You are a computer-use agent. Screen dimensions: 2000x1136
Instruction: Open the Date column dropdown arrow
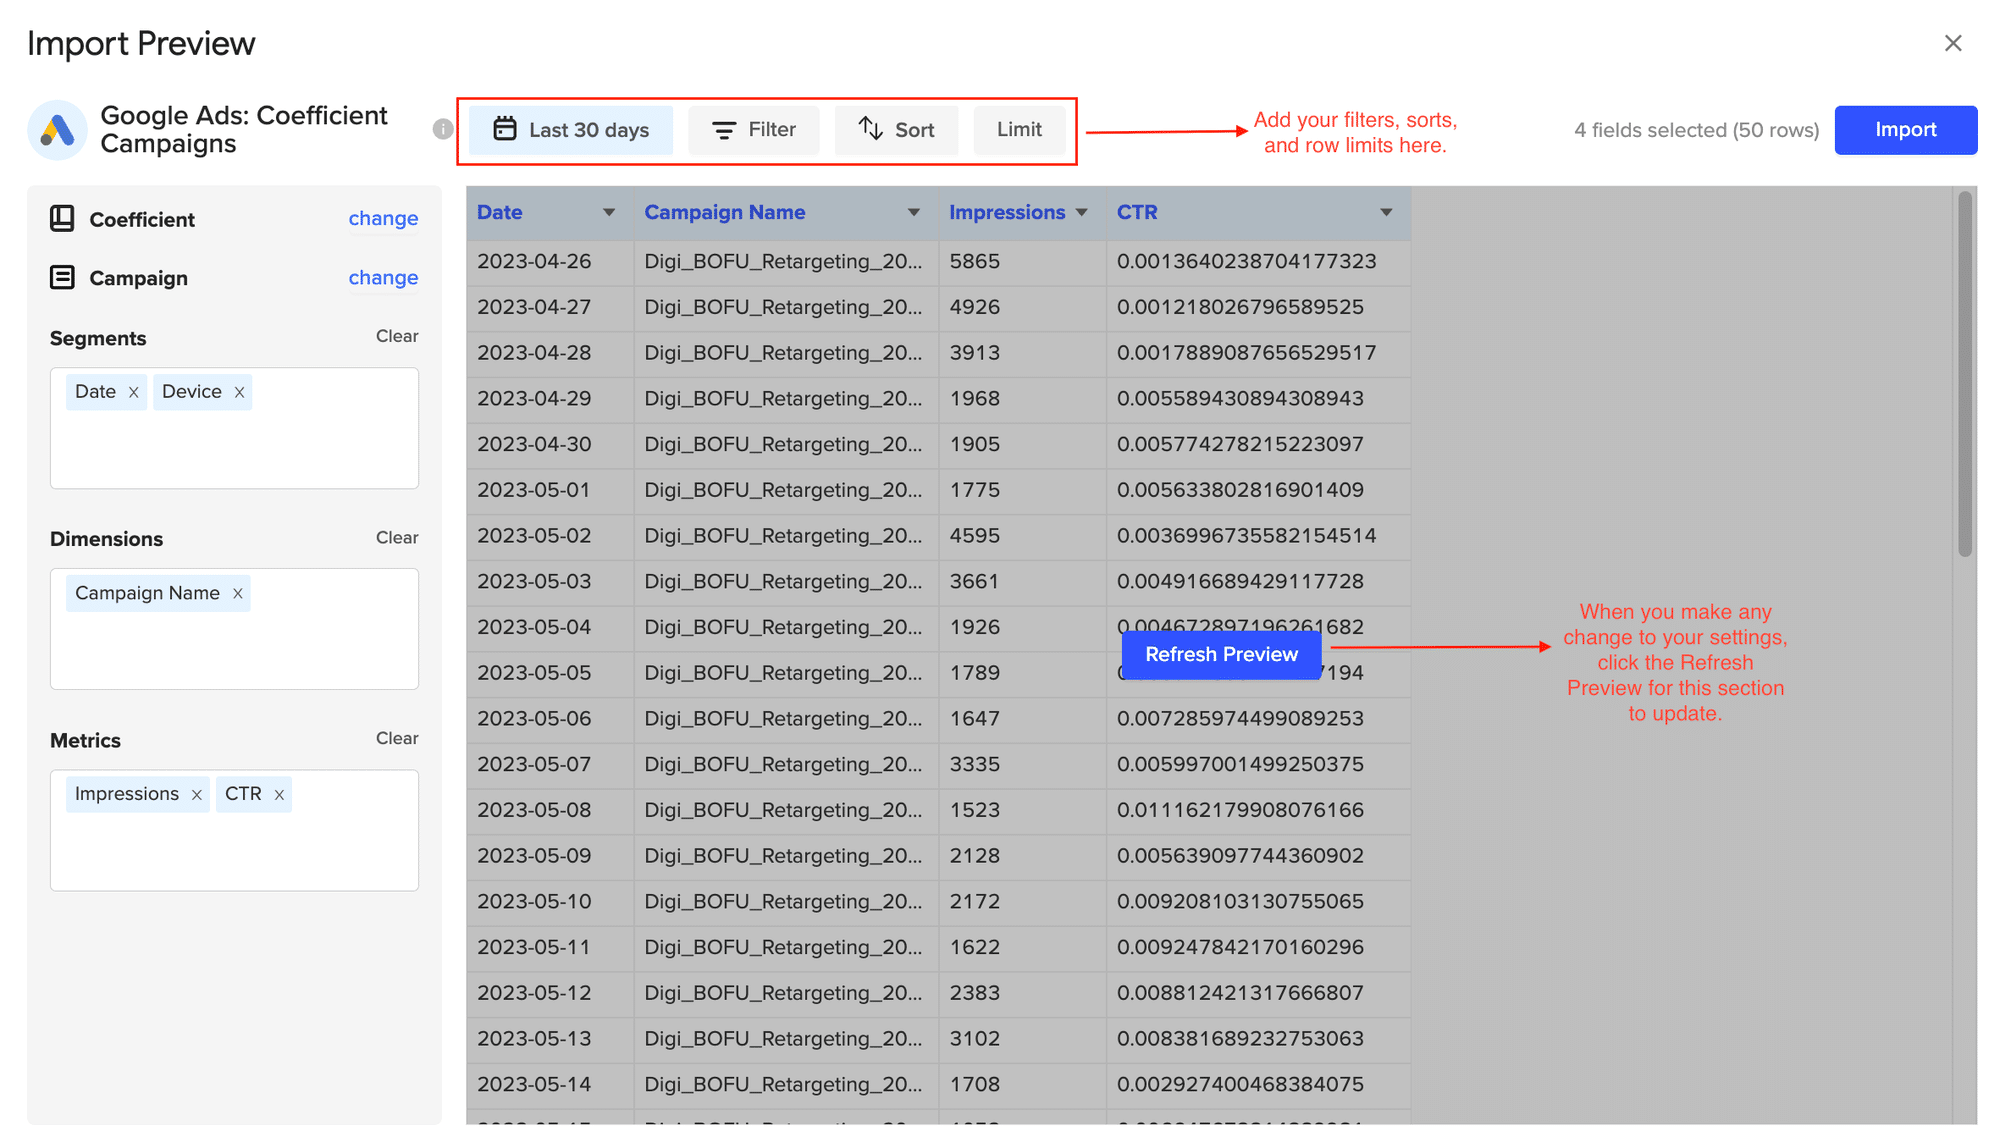pyautogui.click(x=608, y=212)
